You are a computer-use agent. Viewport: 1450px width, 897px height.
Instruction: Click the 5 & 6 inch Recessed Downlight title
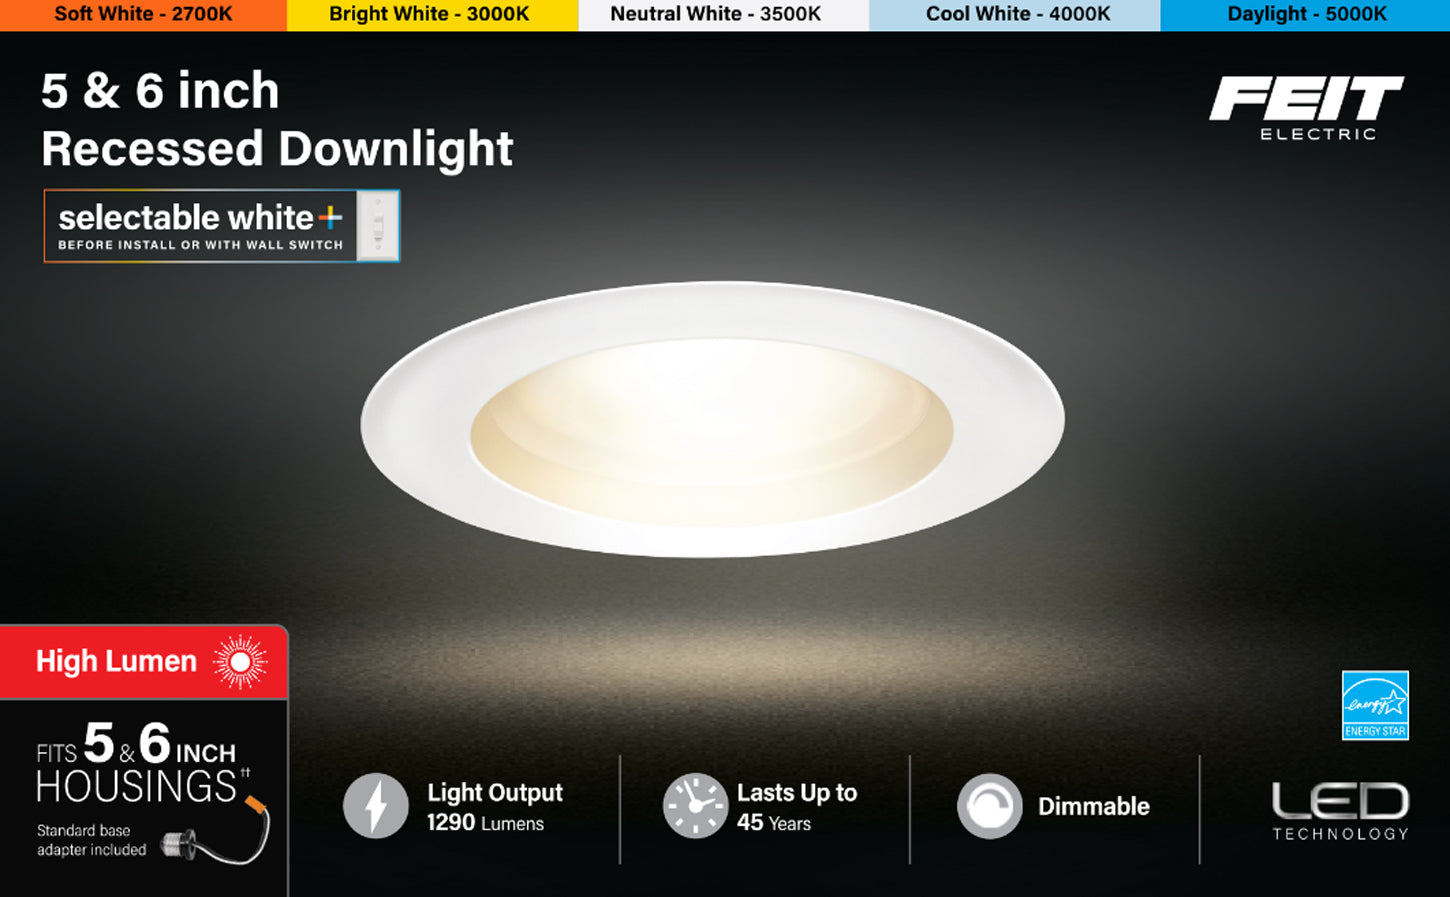pyautogui.click(x=277, y=119)
